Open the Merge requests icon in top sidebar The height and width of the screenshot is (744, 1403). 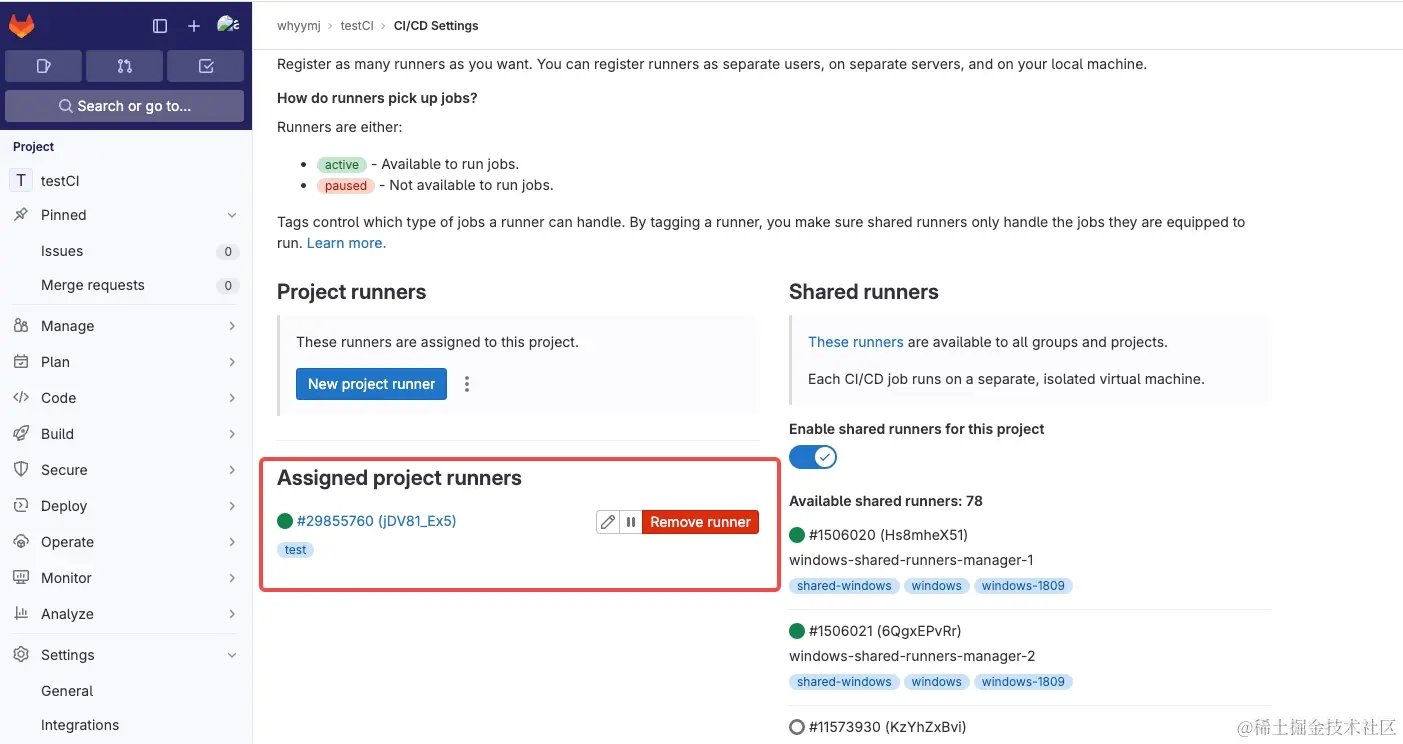click(x=125, y=65)
